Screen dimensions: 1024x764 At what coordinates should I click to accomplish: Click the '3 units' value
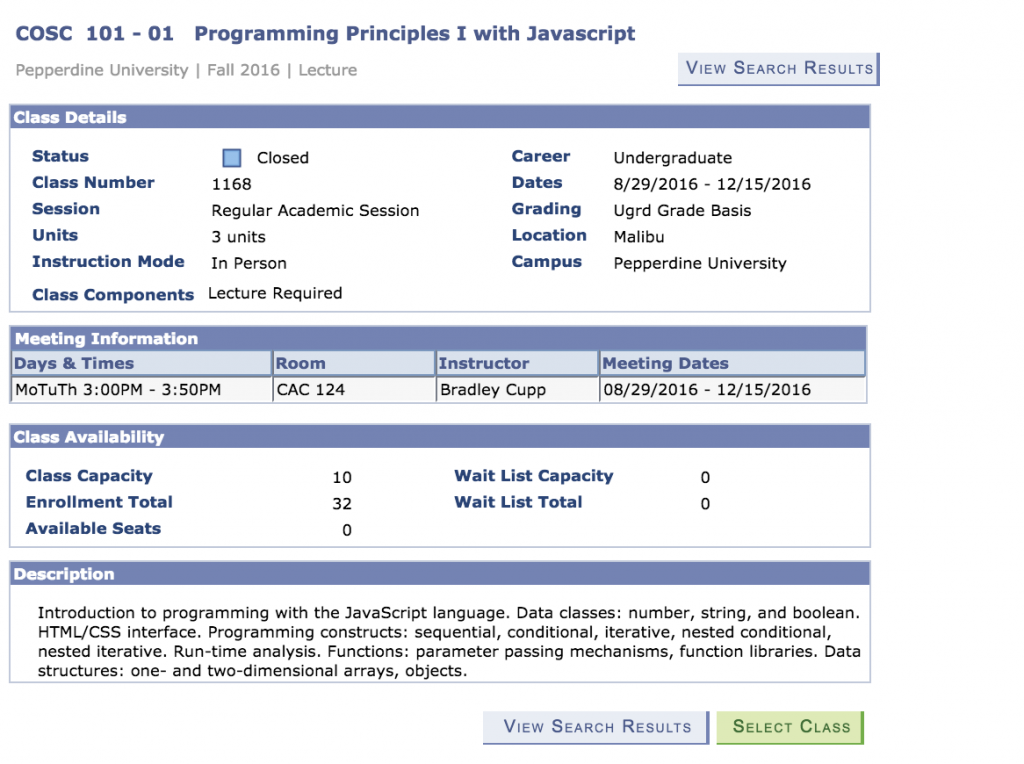(x=238, y=237)
